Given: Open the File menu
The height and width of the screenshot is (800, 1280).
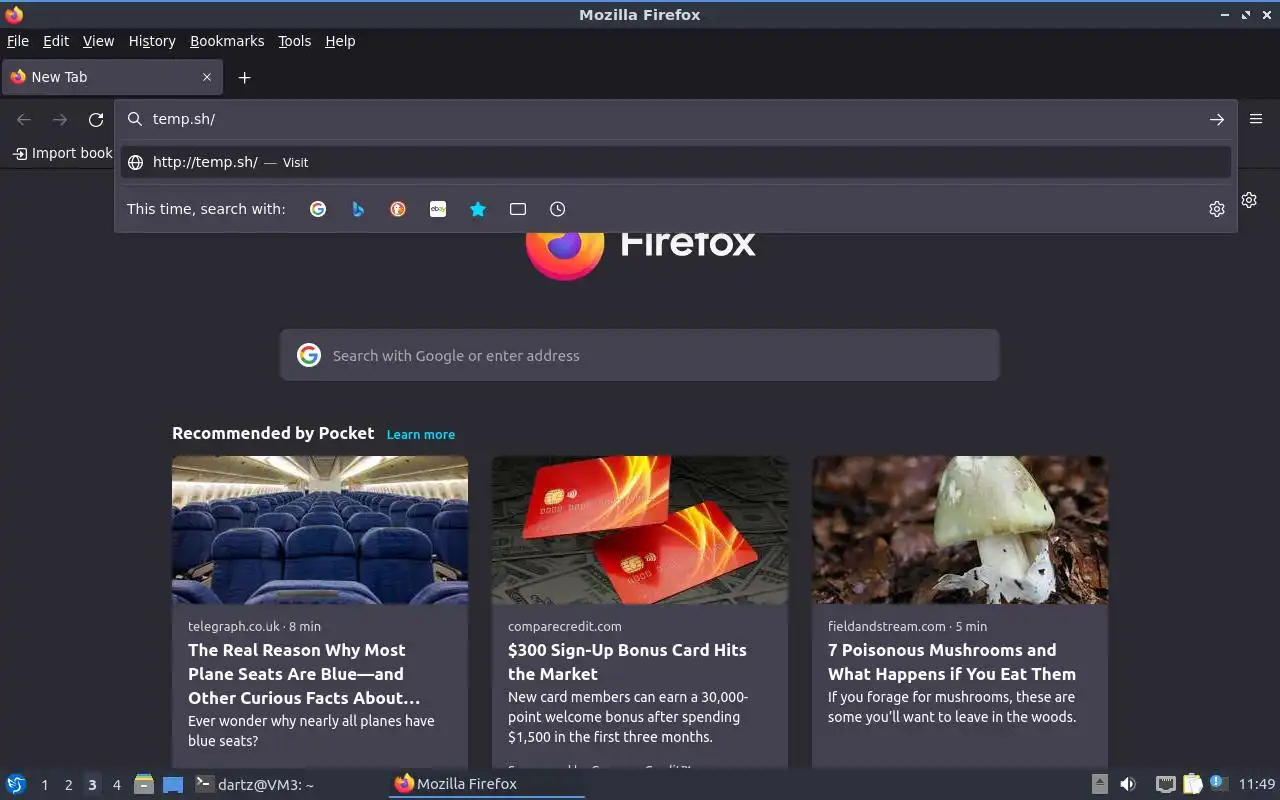Looking at the screenshot, I should (x=18, y=41).
